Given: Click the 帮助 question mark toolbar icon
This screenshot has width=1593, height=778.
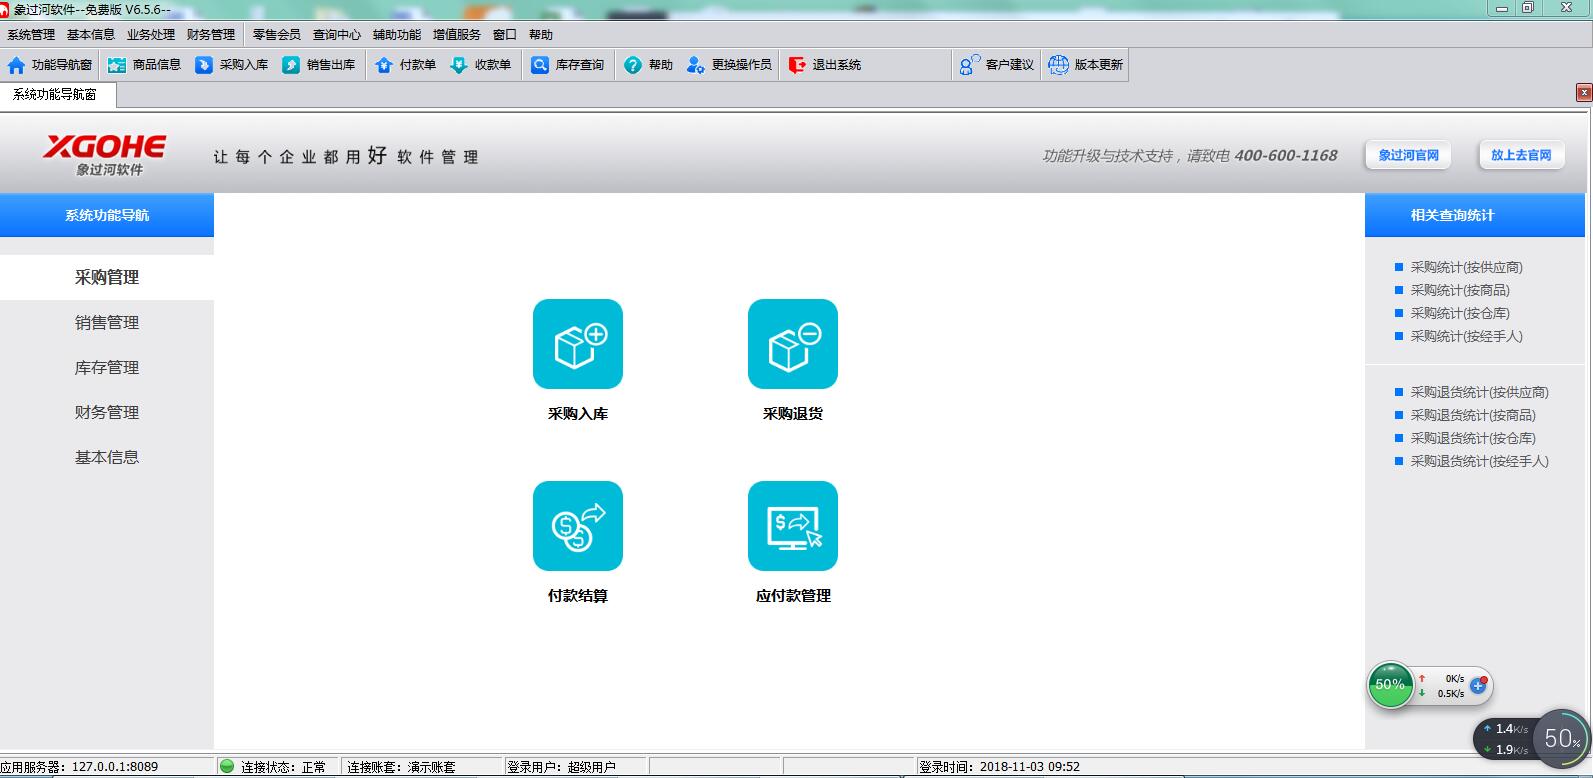Looking at the screenshot, I should (633, 65).
